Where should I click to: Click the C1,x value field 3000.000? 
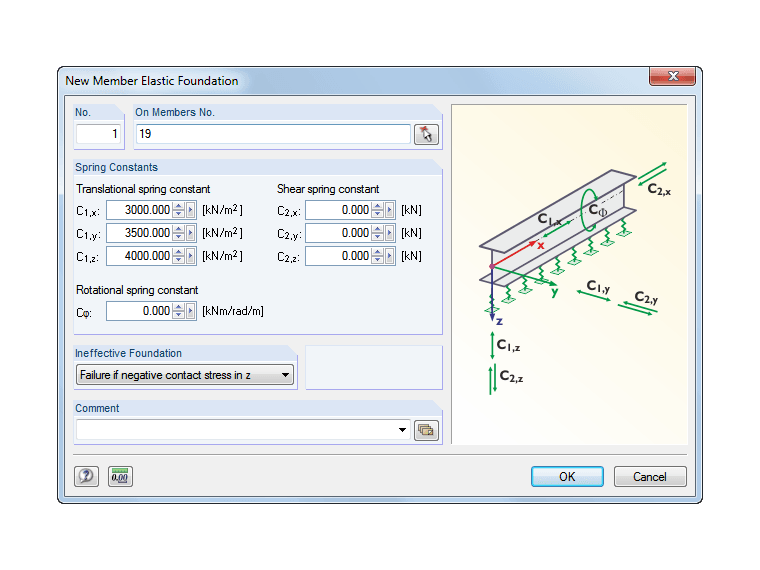pos(140,210)
